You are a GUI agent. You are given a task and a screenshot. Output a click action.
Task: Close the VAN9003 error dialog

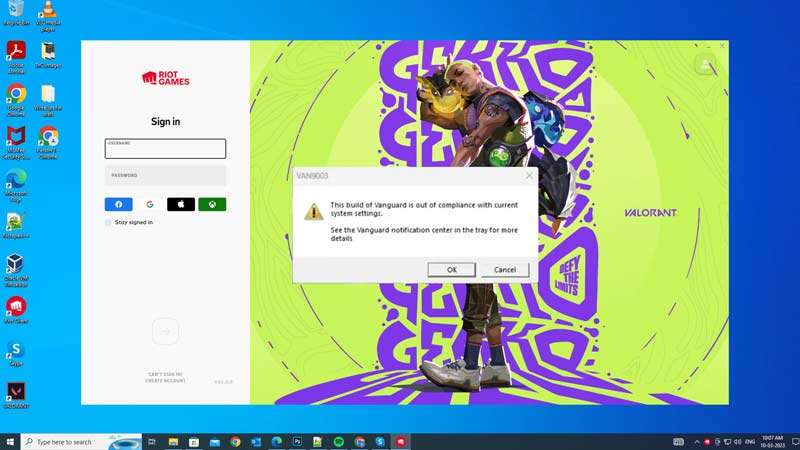click(x=529, y=176)
